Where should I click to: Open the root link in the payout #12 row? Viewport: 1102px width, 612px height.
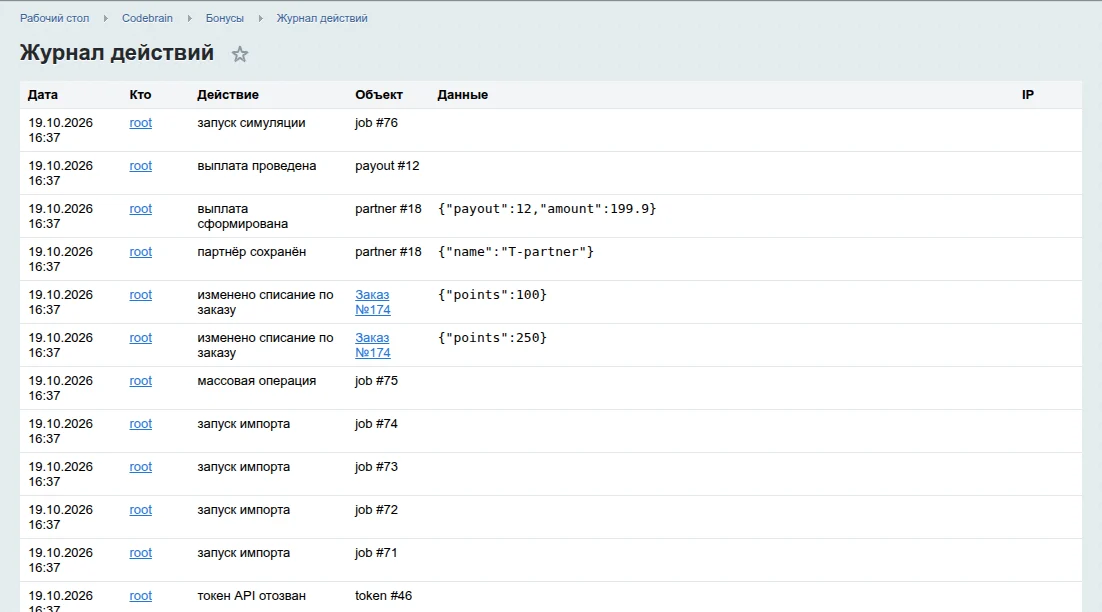click(x=141, y=166)
